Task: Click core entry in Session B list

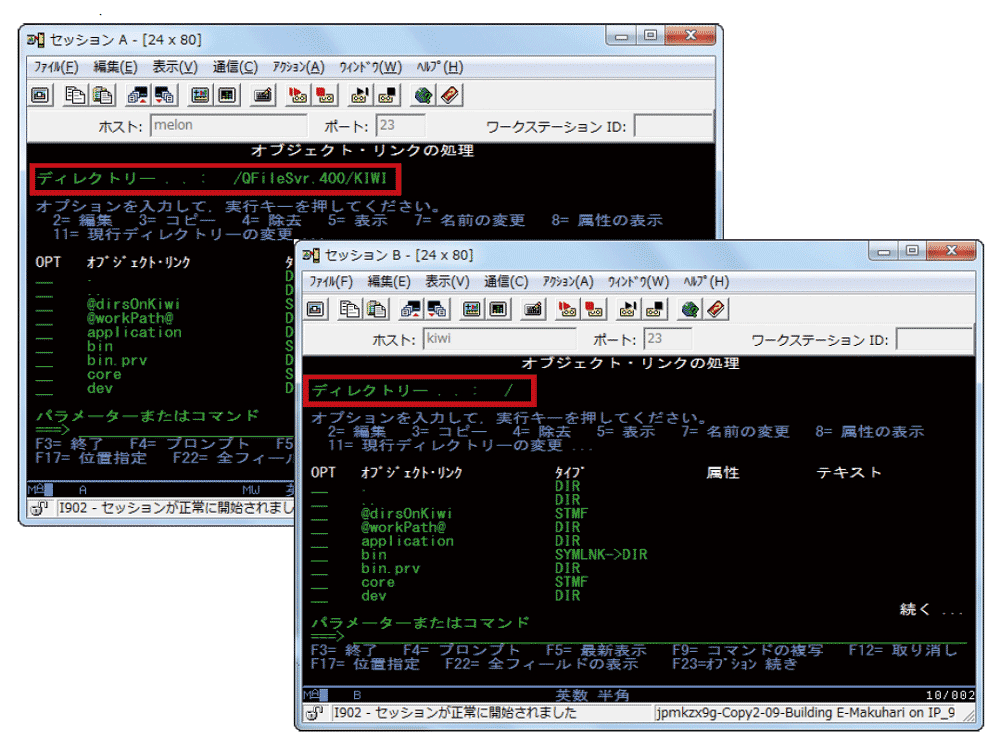Action: point(378,582)
